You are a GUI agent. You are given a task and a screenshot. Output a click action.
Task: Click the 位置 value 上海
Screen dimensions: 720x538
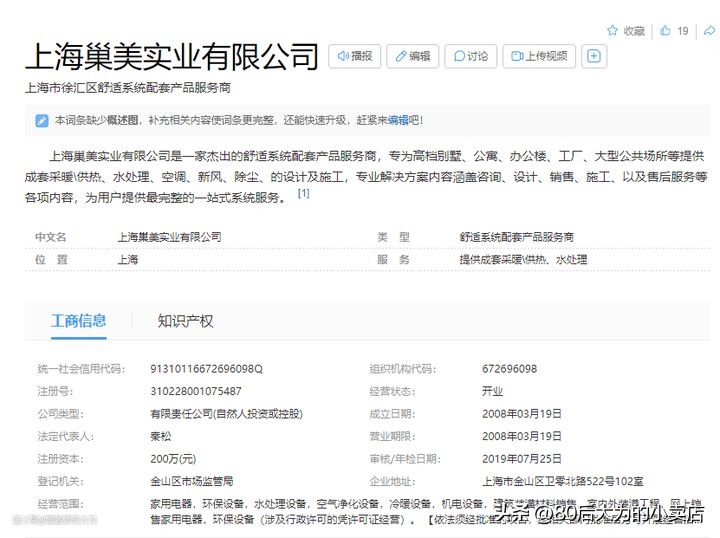click(x=128, y=259)
